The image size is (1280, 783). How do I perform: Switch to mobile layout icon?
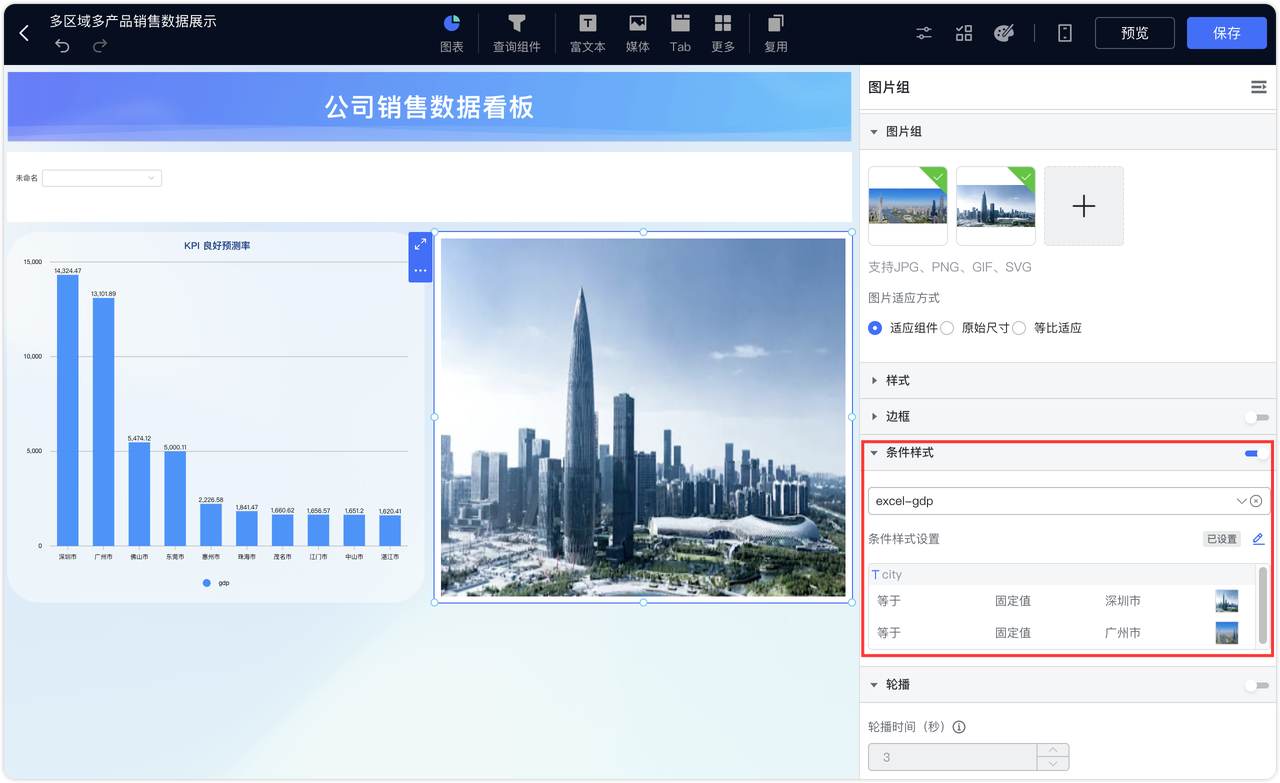(x=1065, y=33)
